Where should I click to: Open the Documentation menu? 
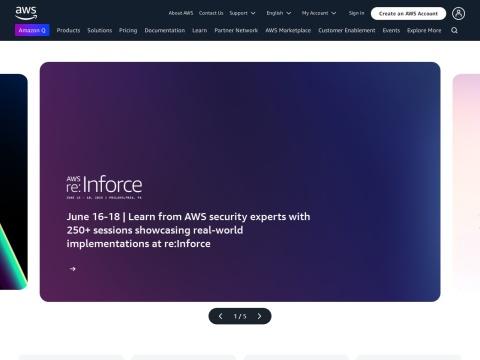[165, 30]
